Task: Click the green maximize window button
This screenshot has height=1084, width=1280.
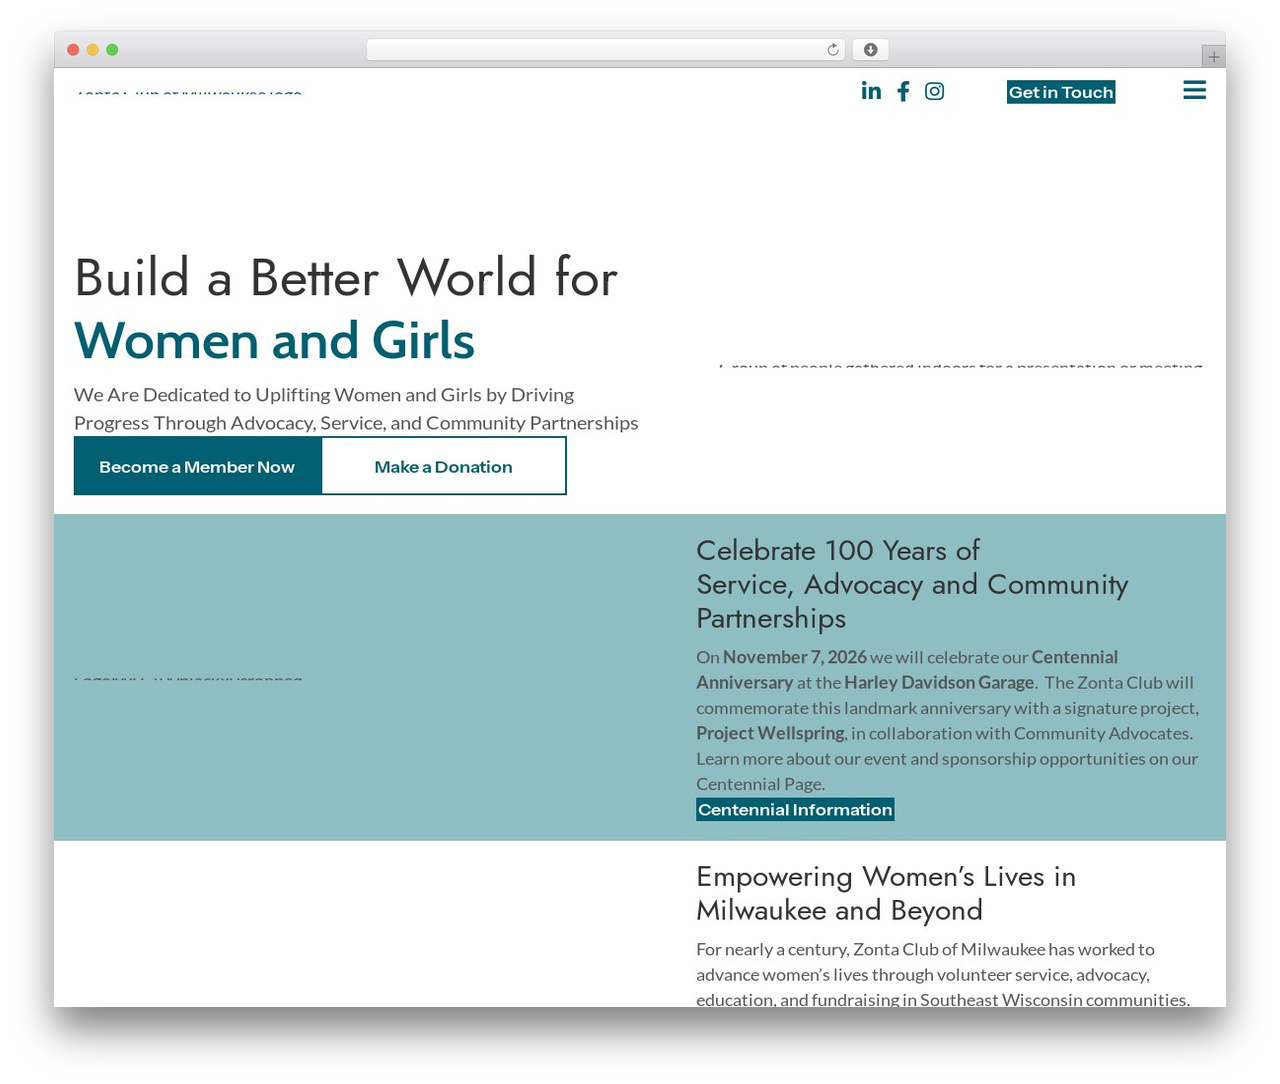Action: pyautogui.click(x=112, y=50)
